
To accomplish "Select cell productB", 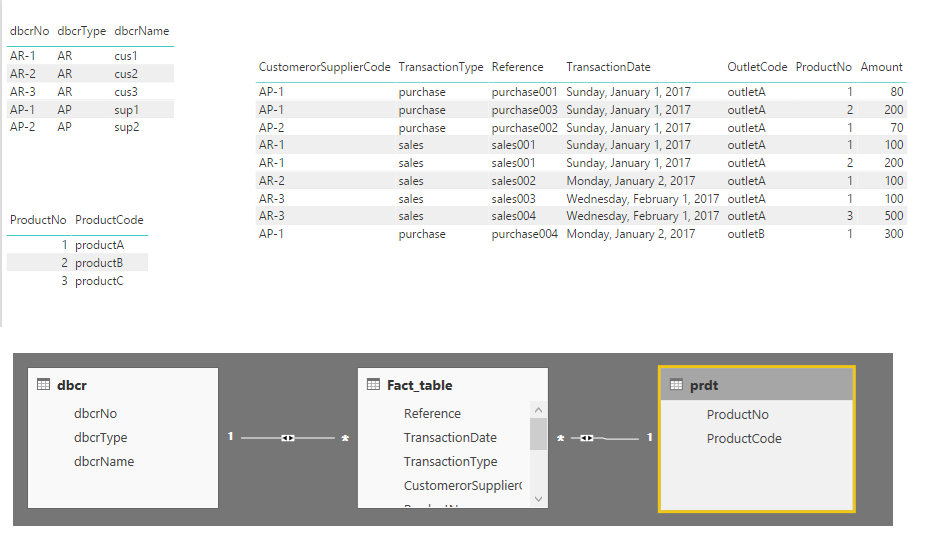I will coord(99,263).
